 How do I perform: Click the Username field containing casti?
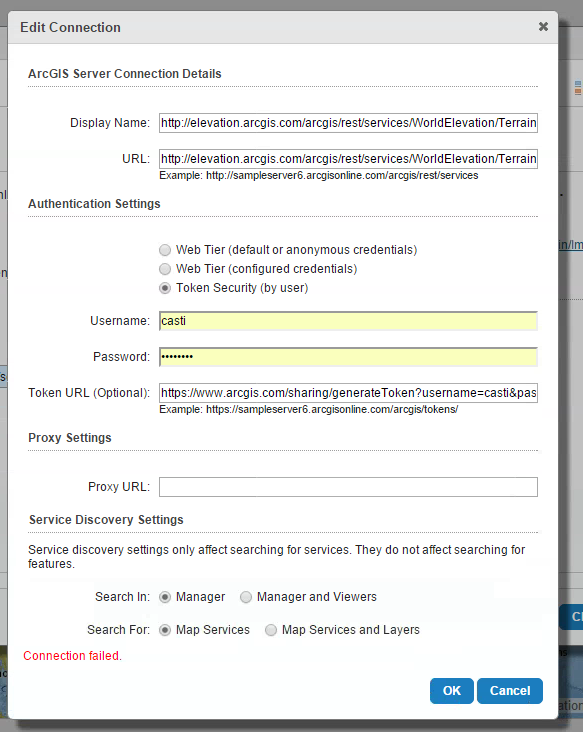(x=348, y=321)
